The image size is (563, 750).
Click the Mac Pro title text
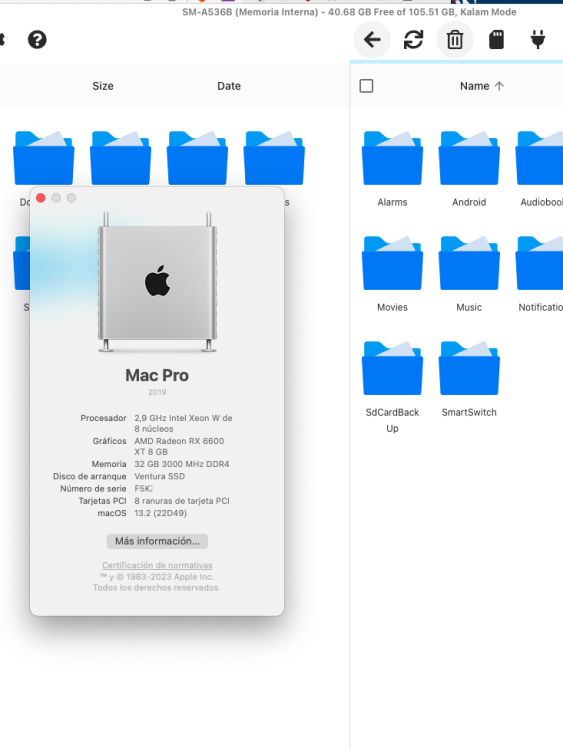pyautogui.click(x=157, y=375)
